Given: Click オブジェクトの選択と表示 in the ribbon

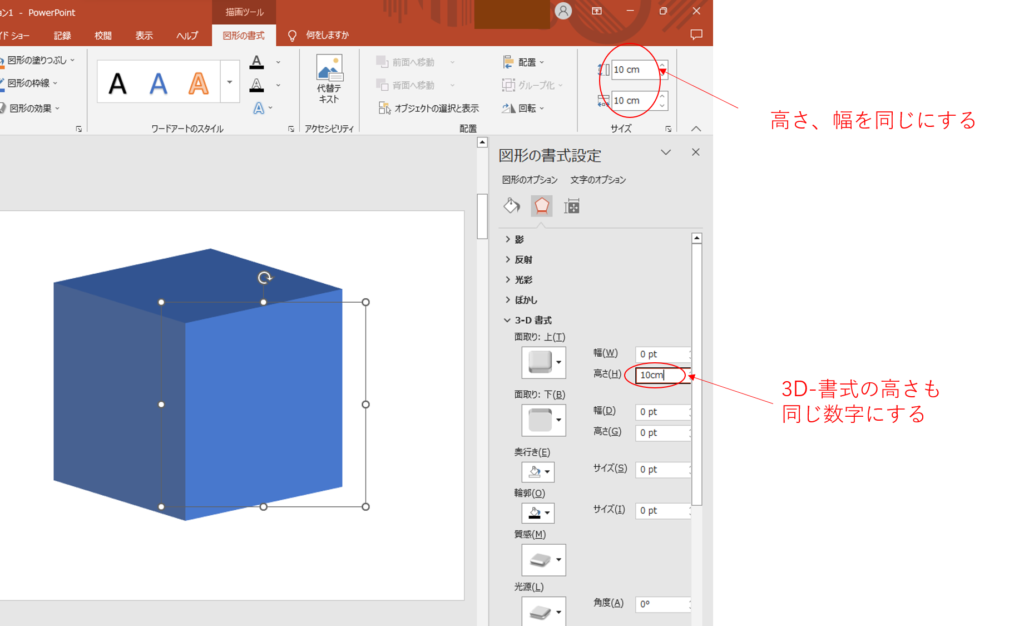Looking at the screenshot, I should point(437,107).
